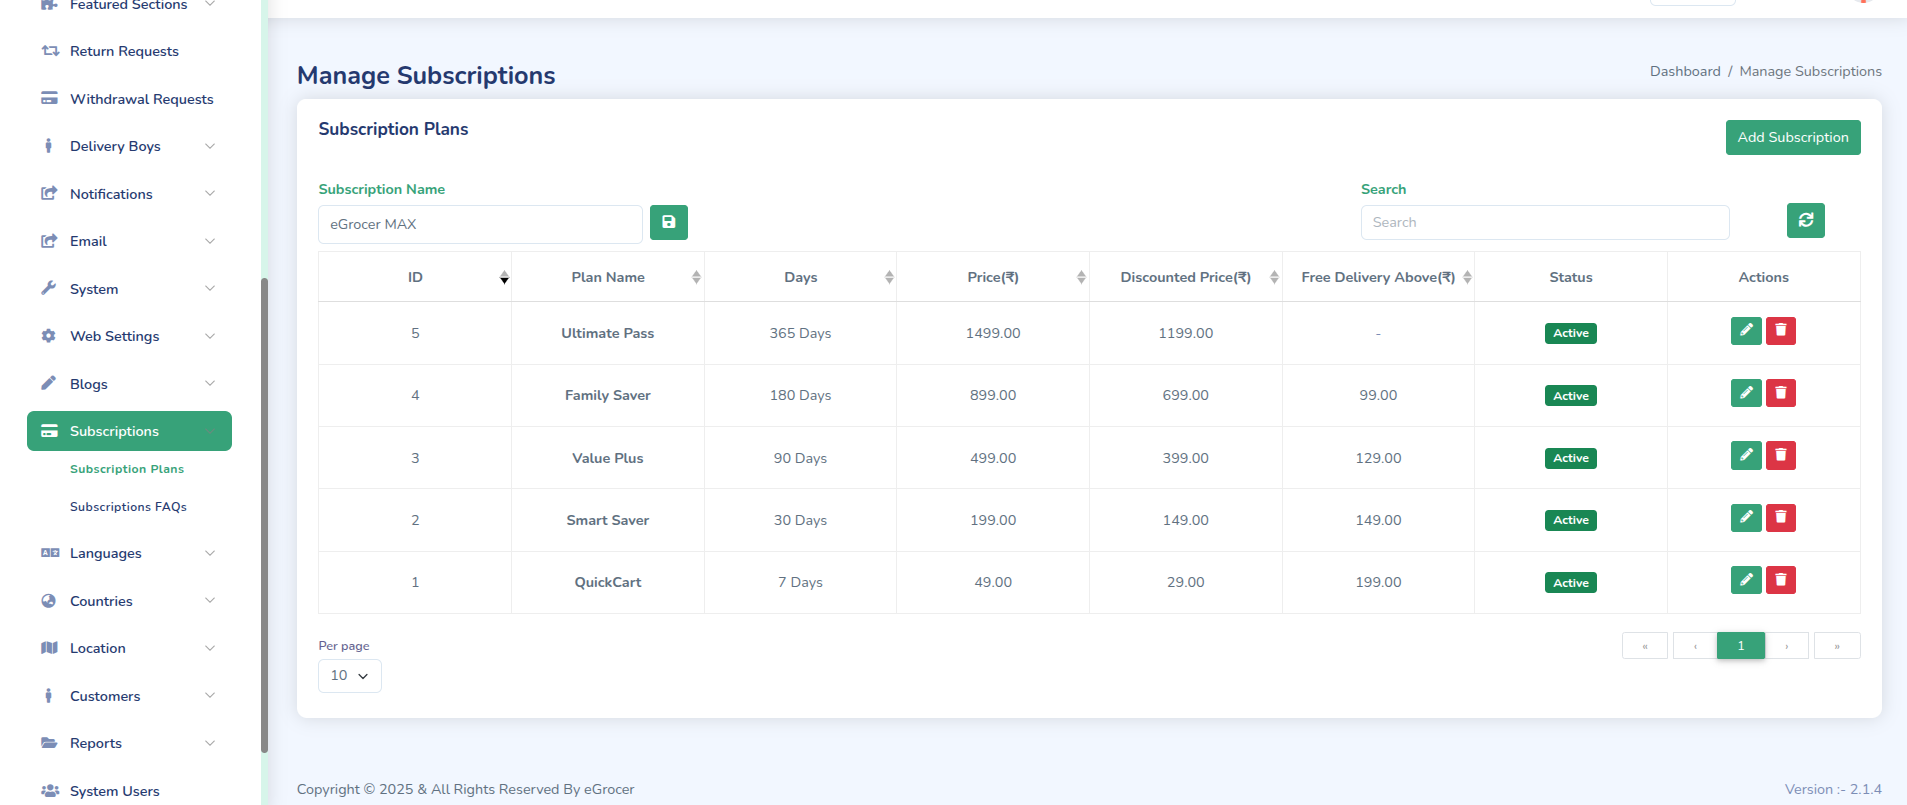Sort table by ID column
This screenshot has height=805, width=1907.
(x=415, y=277)
